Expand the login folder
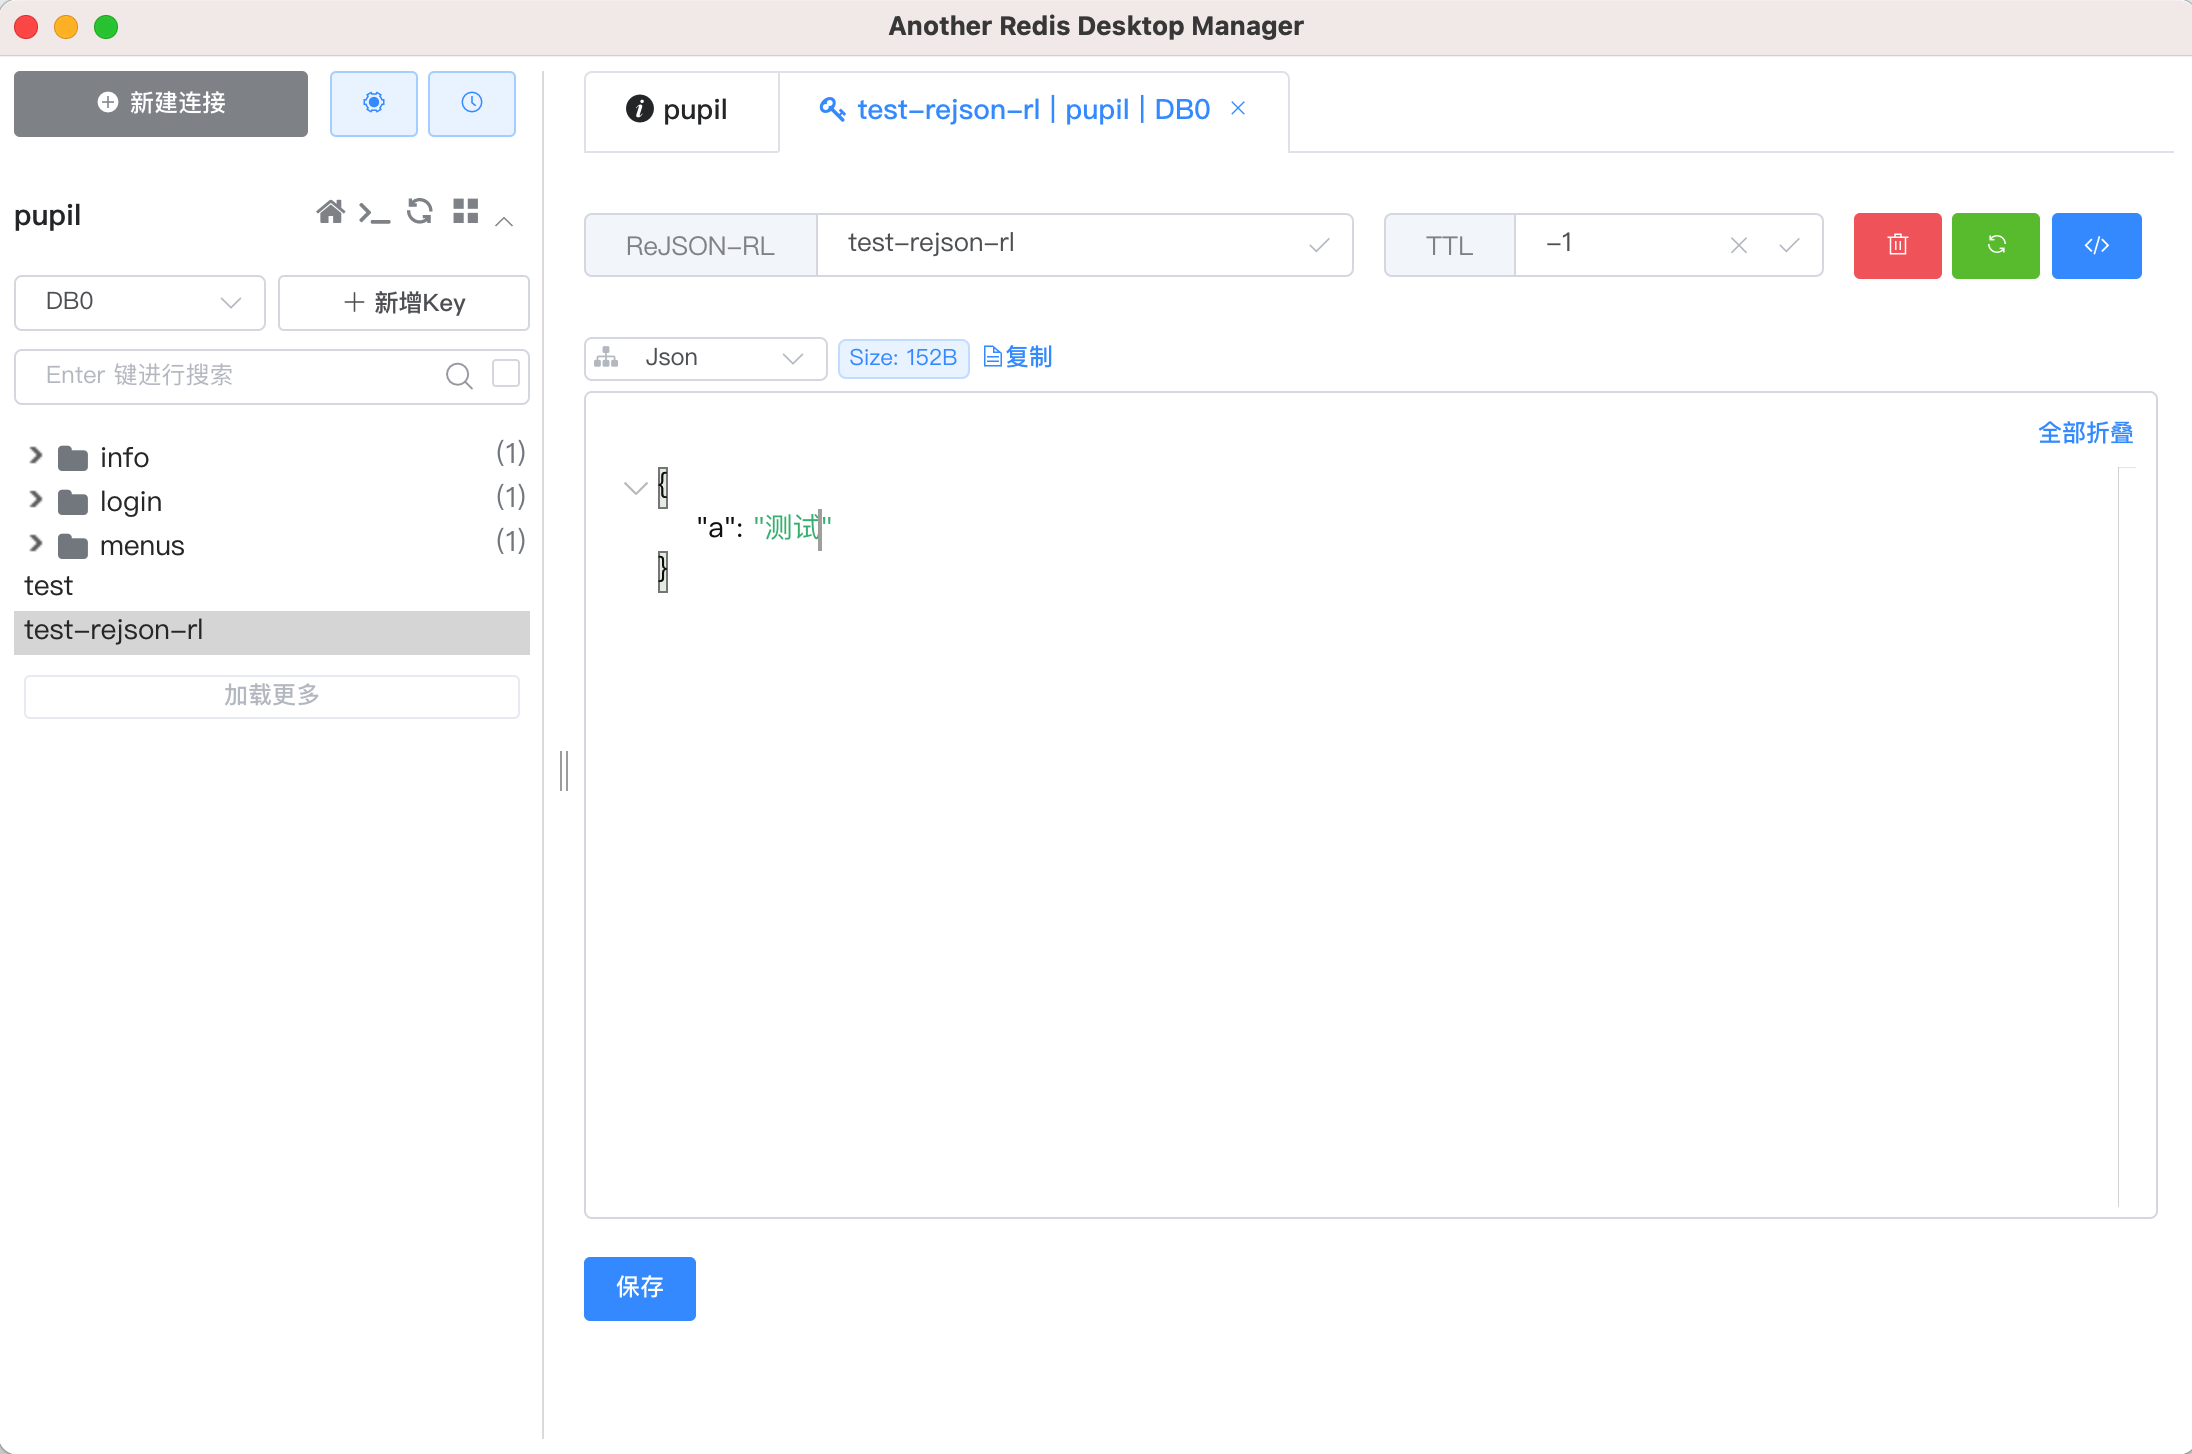This screenshot has height=1454, width=2192. 36,500
